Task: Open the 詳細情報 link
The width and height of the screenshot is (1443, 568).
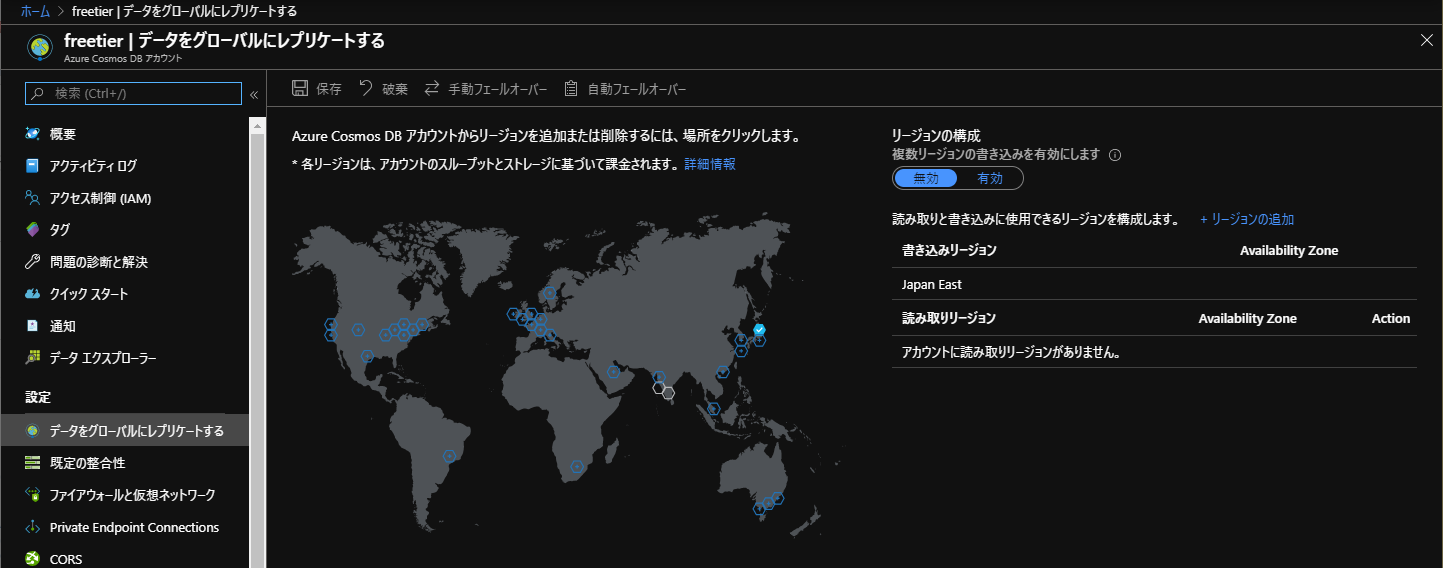Action: pos(710,164)
